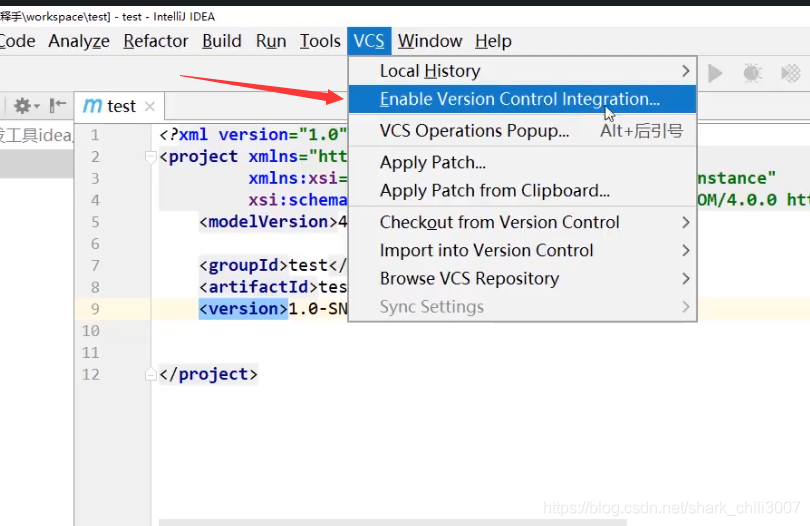Click the Run (play) toolbar icon

(715, 73)
